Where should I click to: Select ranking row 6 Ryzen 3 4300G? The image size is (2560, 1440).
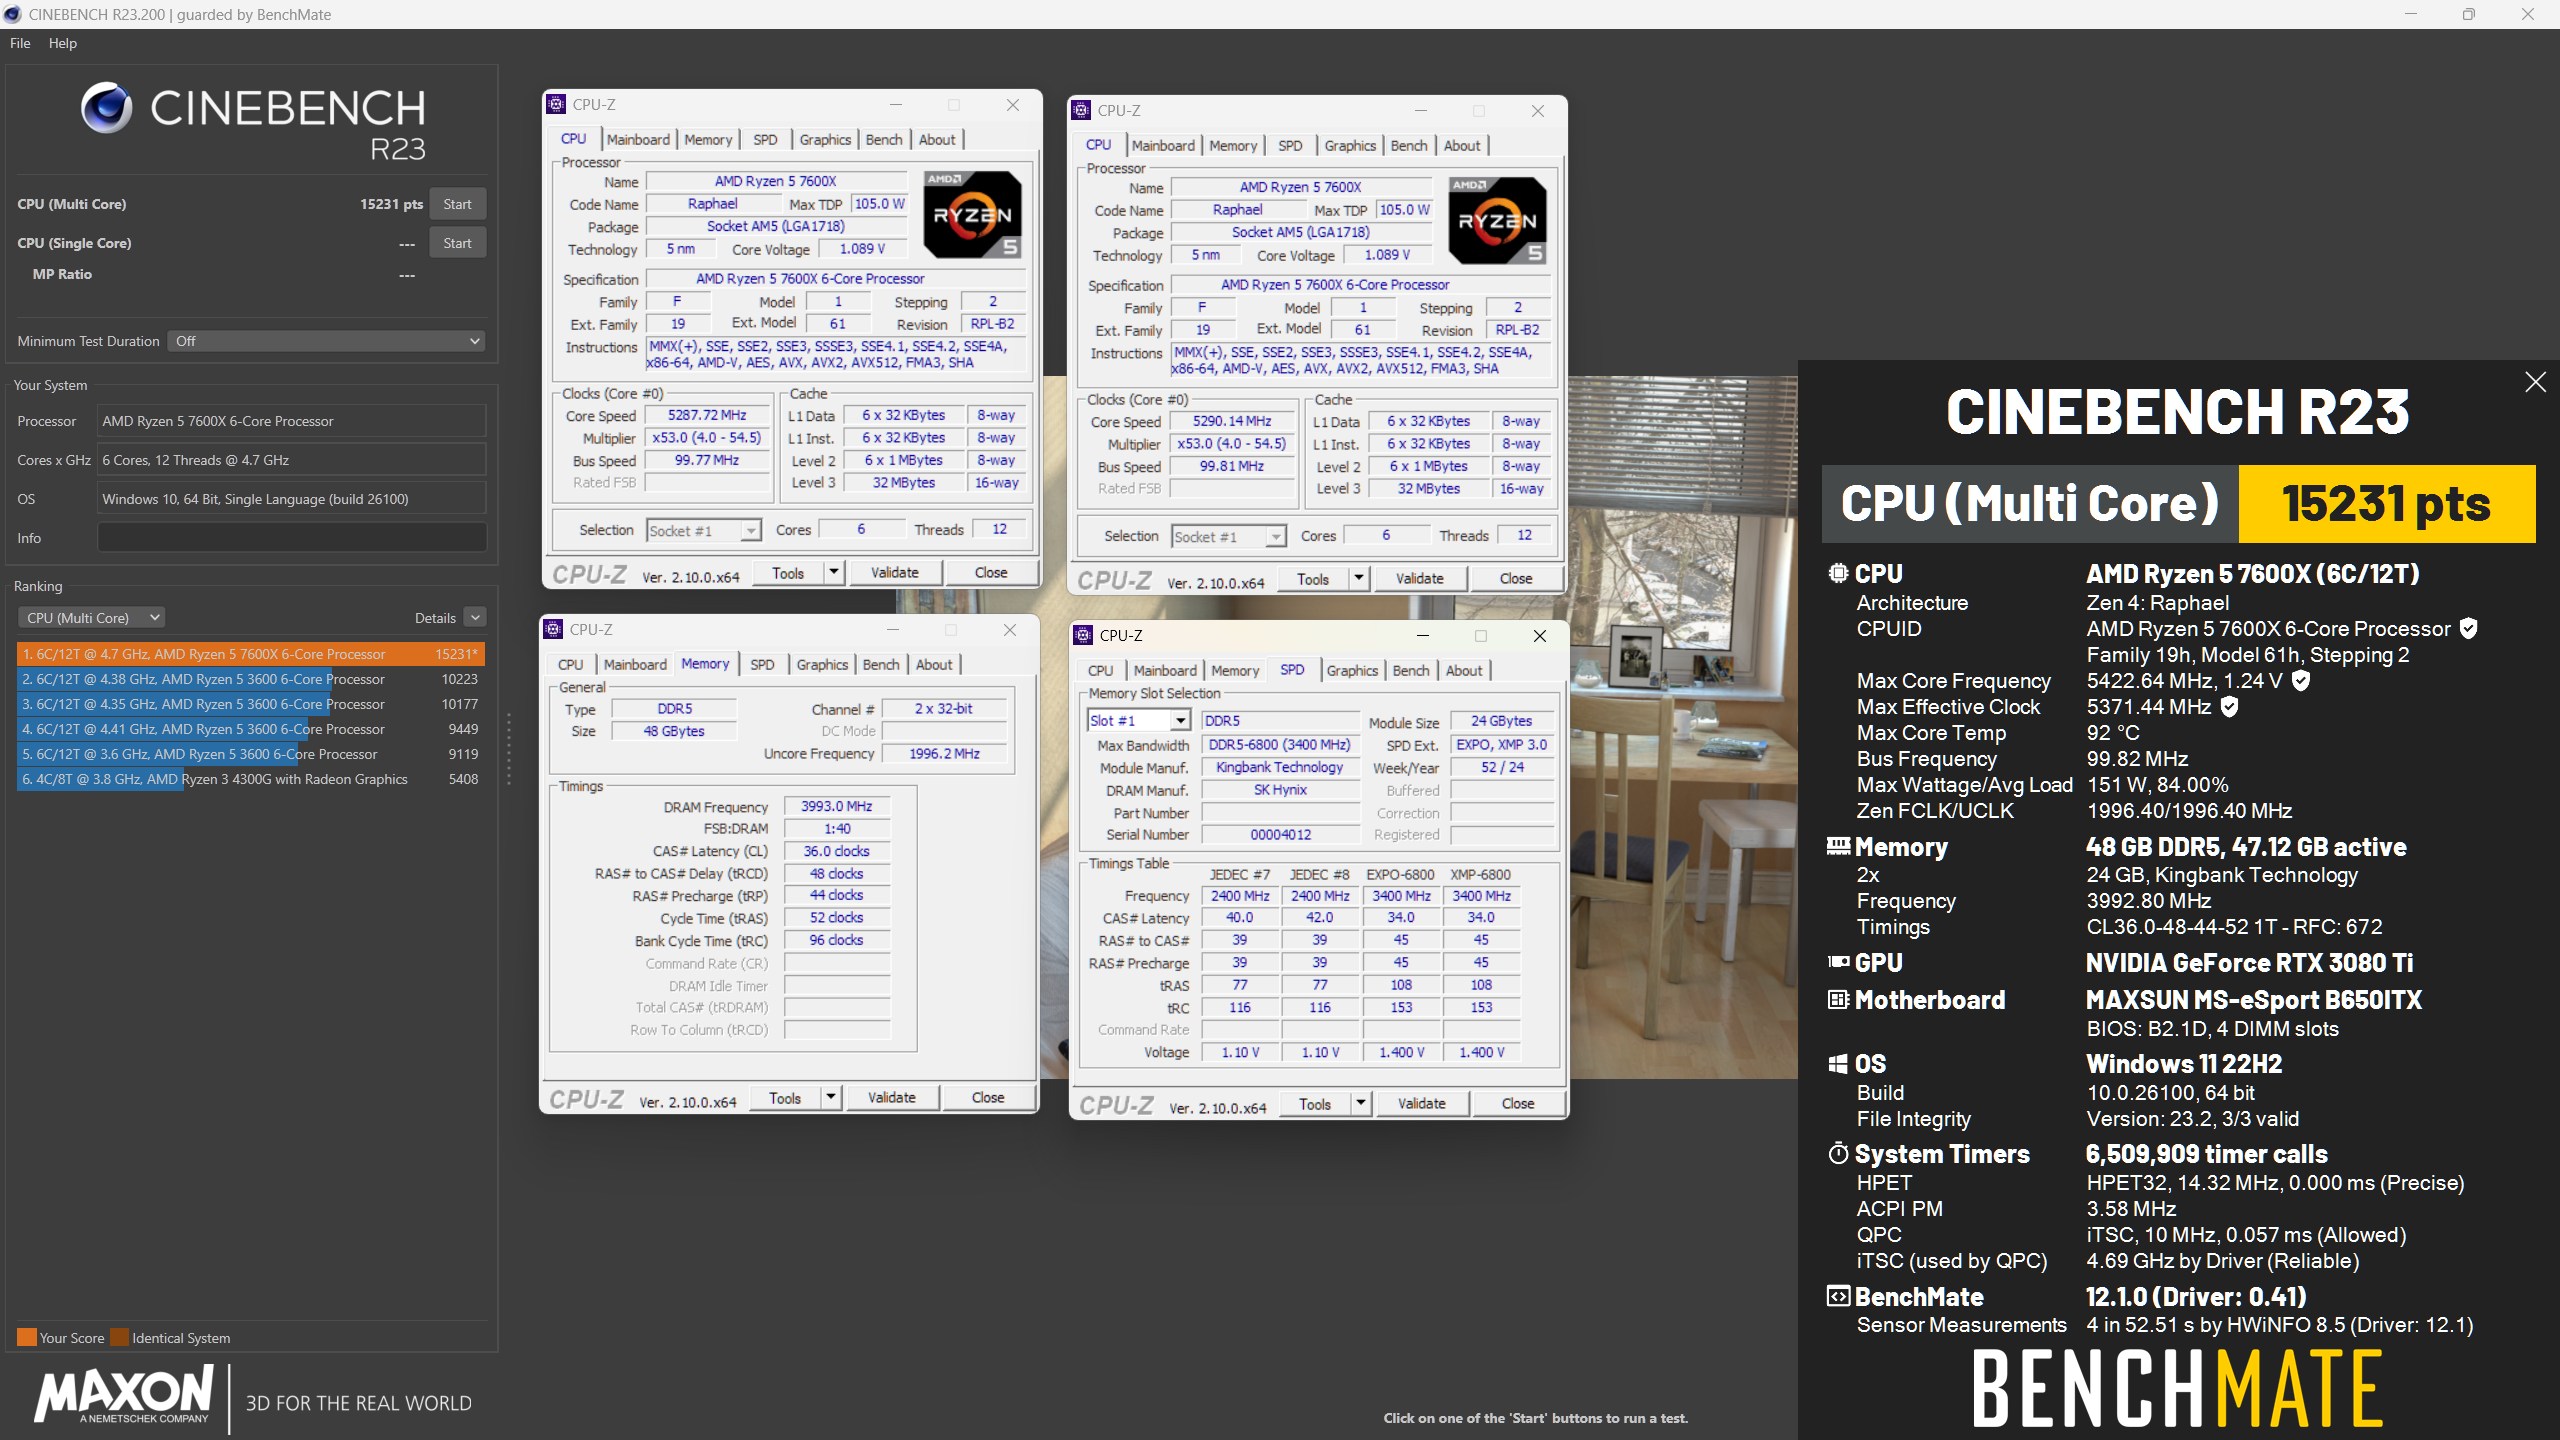click(251, 779)
